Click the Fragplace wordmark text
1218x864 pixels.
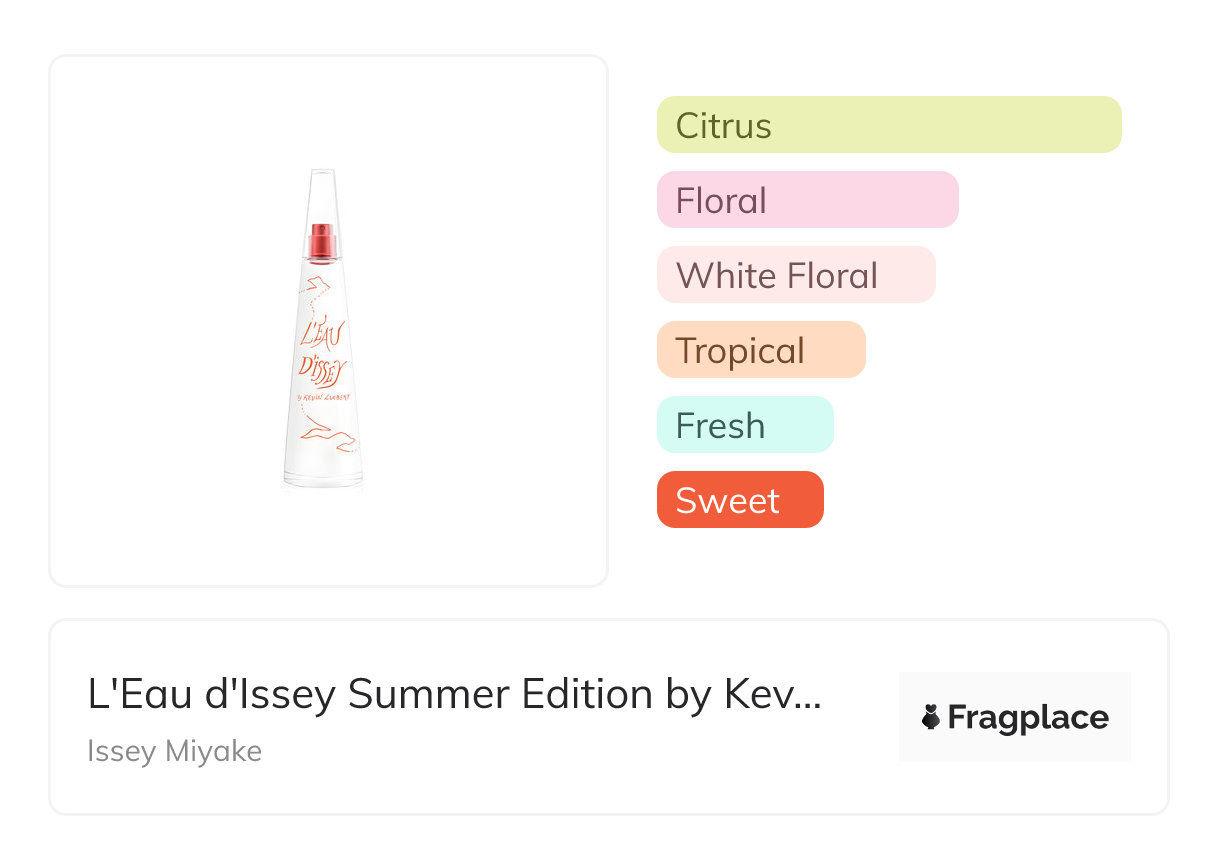click(1028, 717)
